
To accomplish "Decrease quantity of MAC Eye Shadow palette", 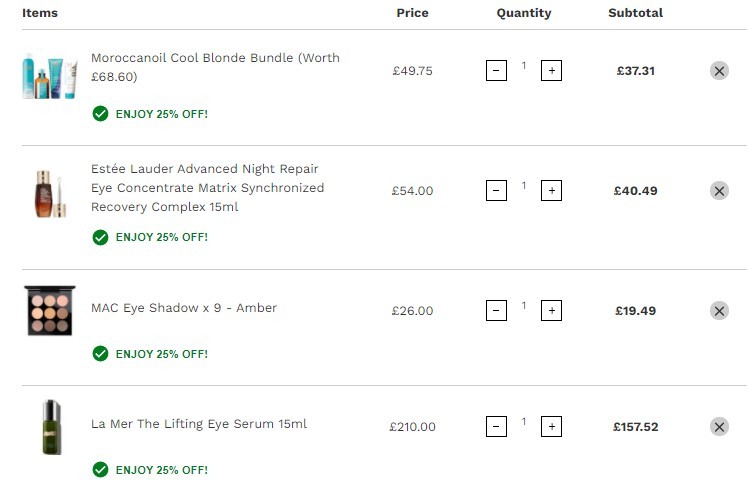I will click(x=496, y=310).
